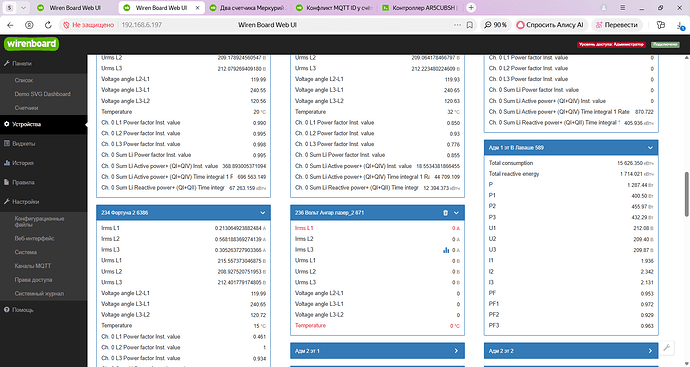Open the tab list dropdown arrow

tap(23, 7)
